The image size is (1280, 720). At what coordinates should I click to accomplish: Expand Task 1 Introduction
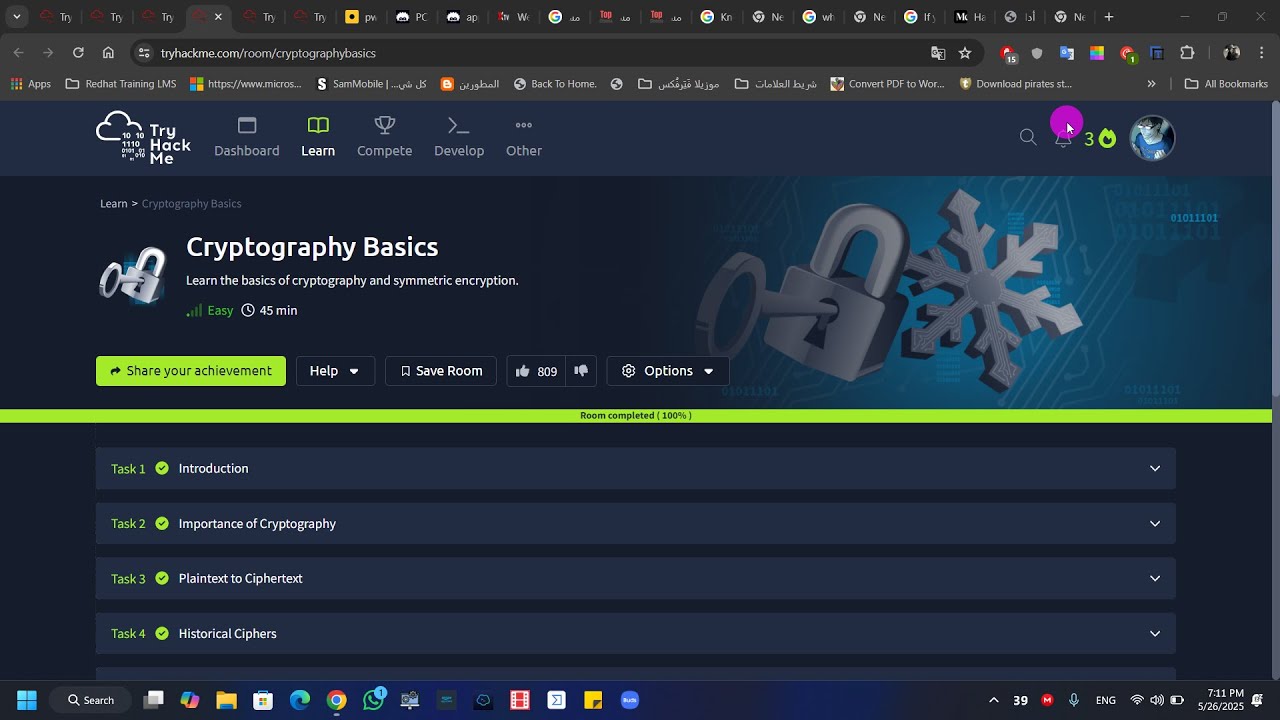point(636,468)
